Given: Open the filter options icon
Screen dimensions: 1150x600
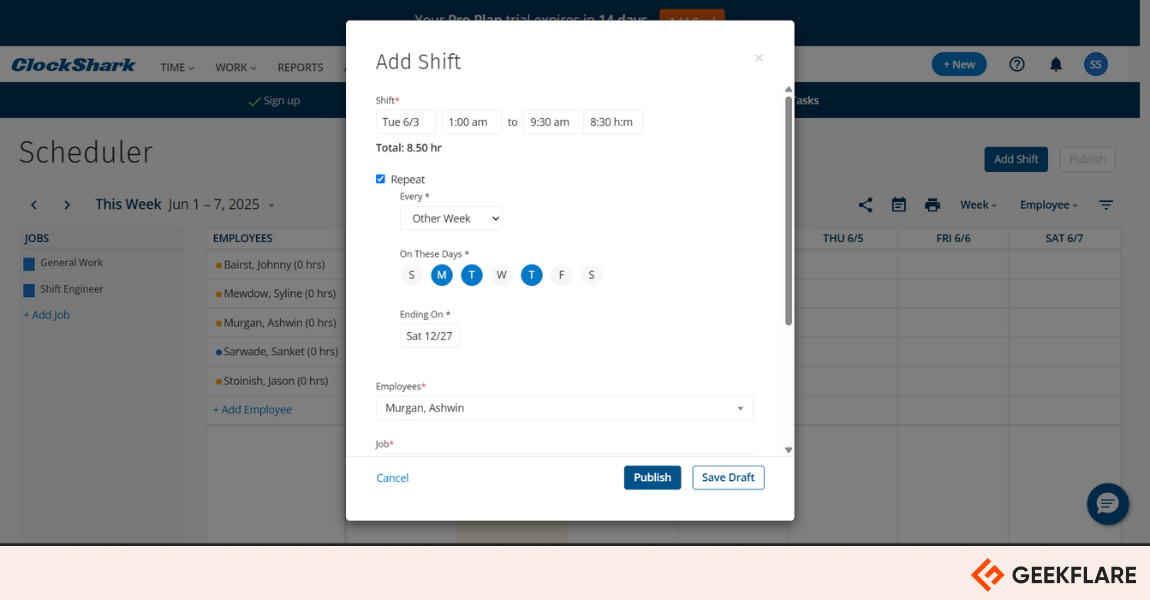Looking at the screenshot, I should click(1106, 205).
